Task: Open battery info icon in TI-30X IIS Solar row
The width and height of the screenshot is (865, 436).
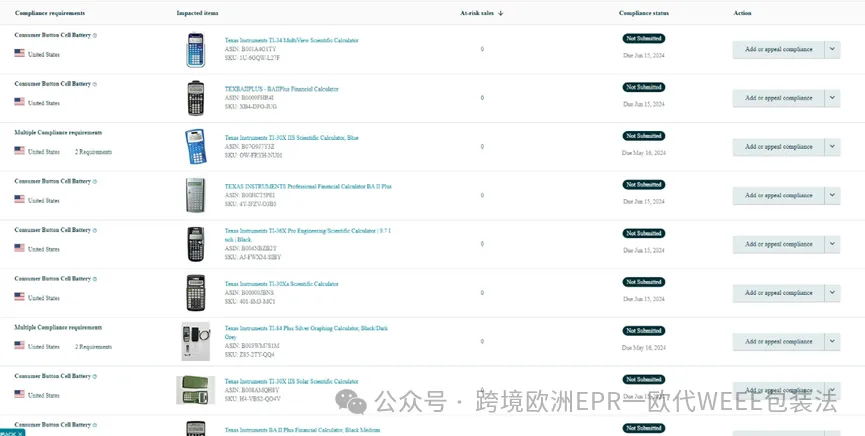Action: click(x=95, y=376)
